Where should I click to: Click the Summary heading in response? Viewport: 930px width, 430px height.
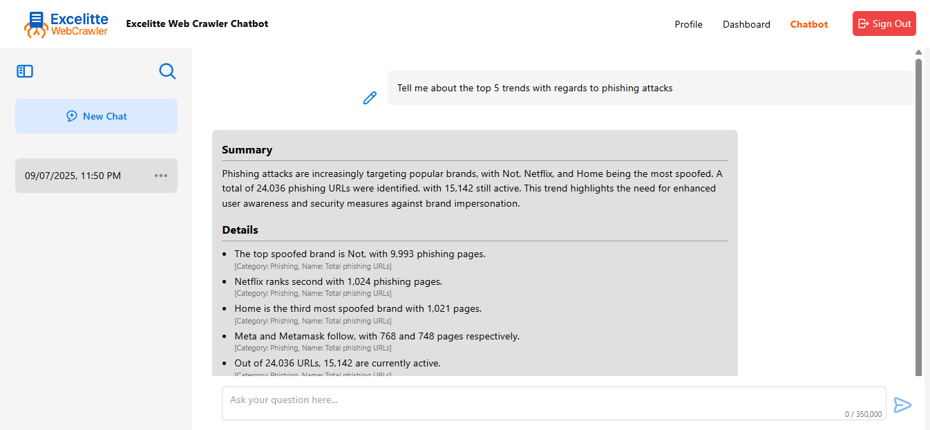247,150
